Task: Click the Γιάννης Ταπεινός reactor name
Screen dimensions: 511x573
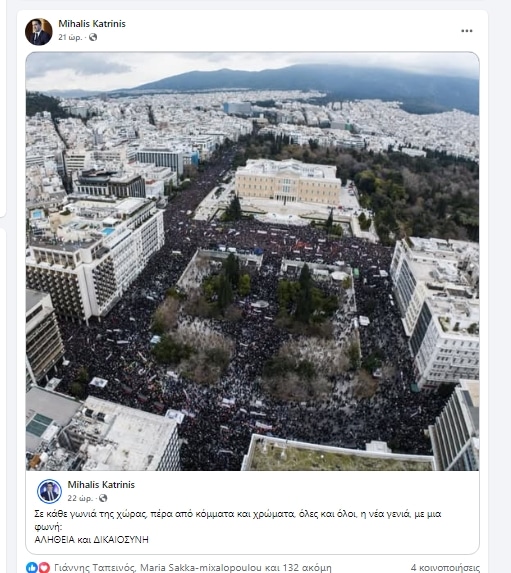Action: tap(94, 568)
